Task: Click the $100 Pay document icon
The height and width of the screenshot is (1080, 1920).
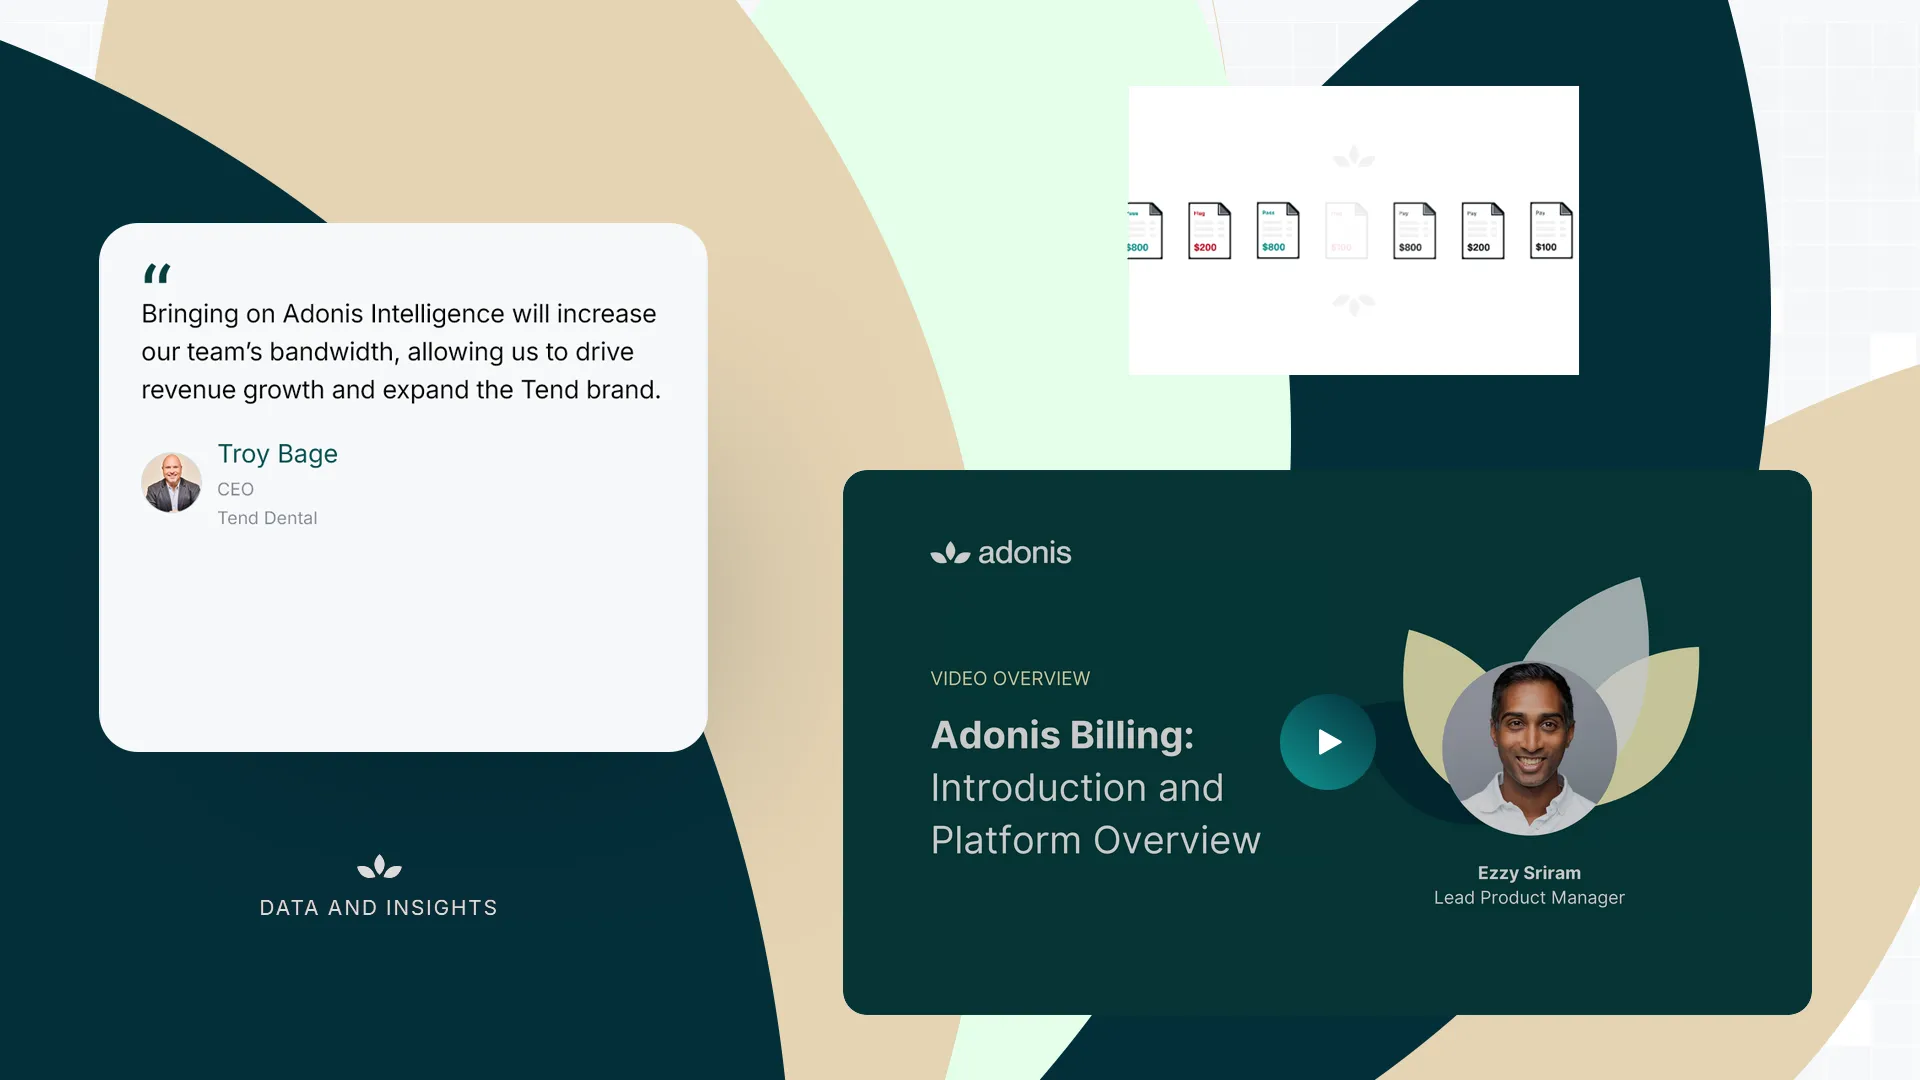Action: [x=1551, y=231]
